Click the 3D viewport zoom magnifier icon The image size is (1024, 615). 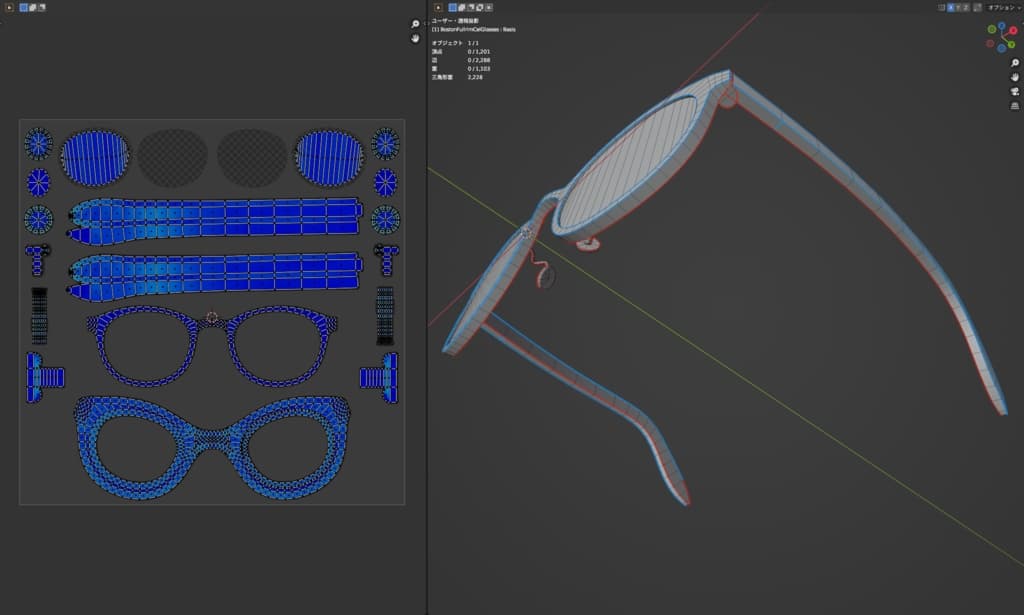click(1014, 63)
